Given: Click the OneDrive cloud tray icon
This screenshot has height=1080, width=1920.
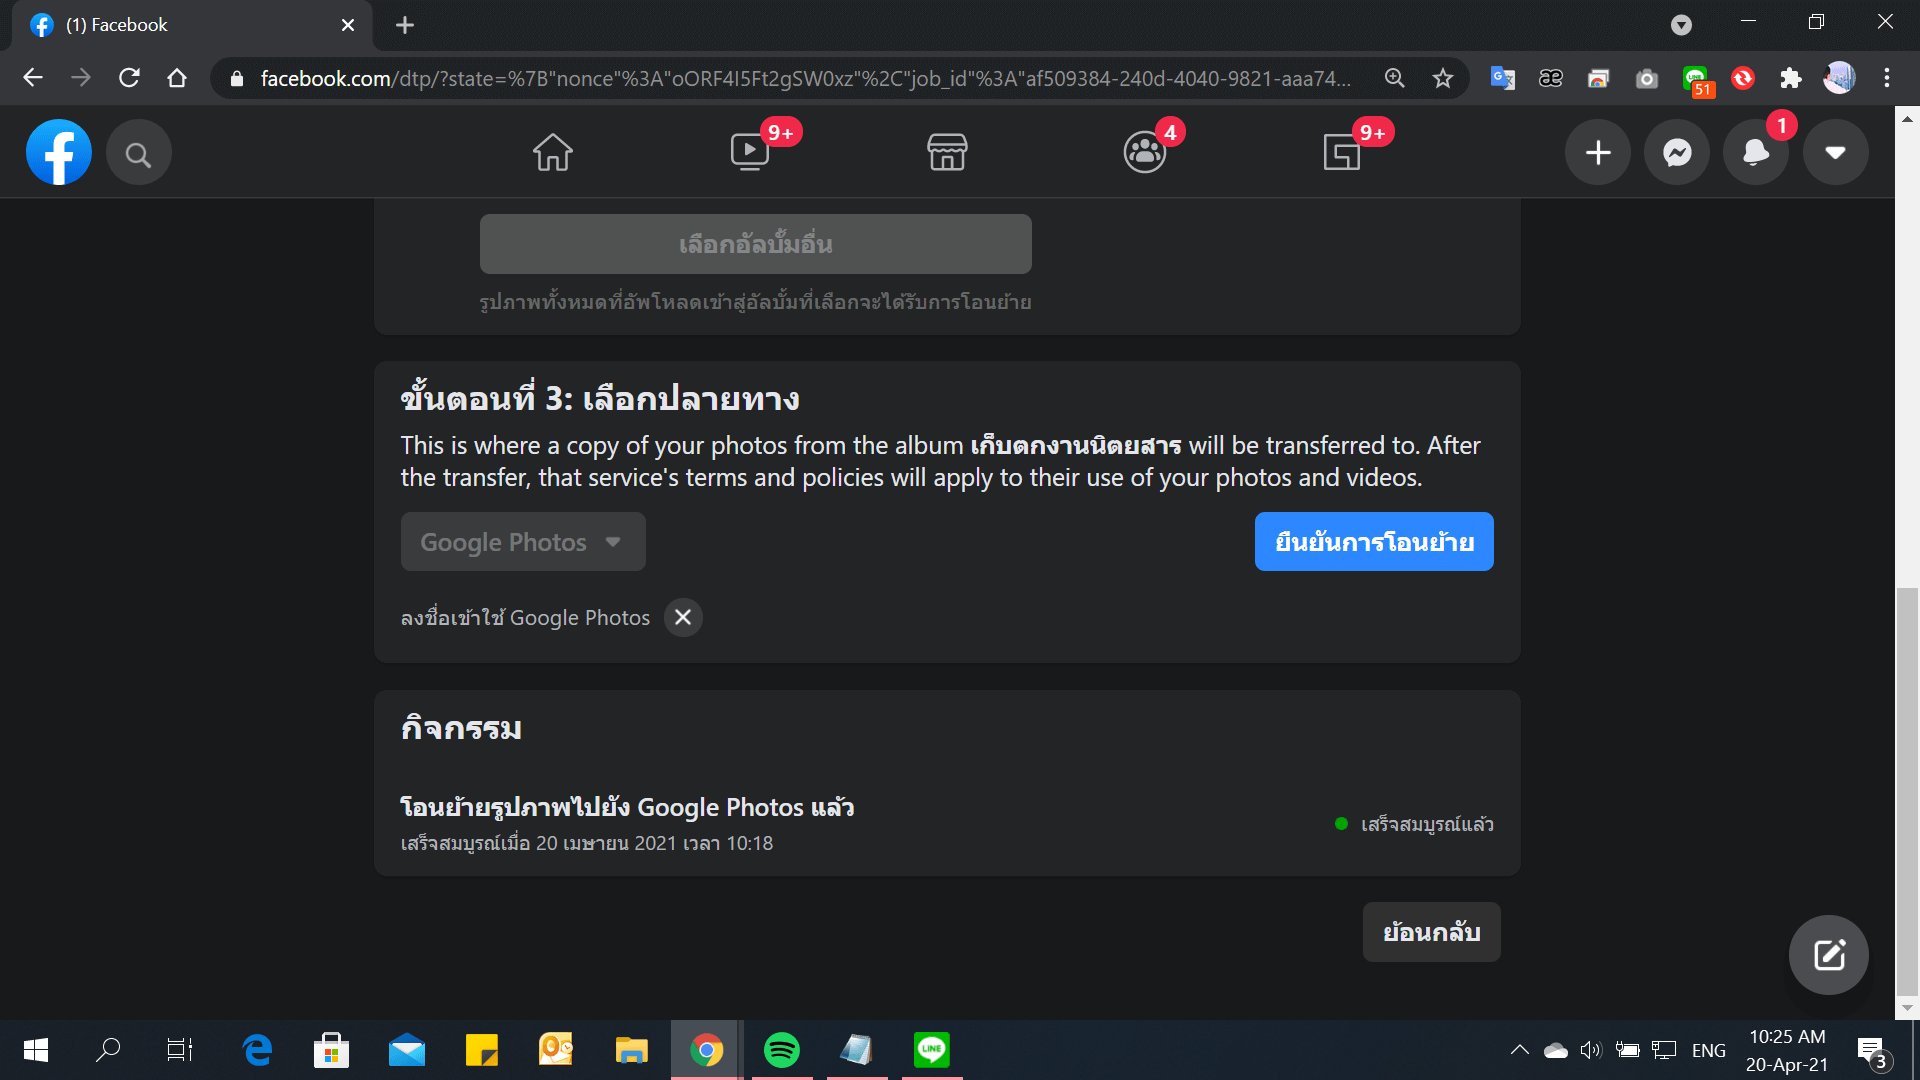Looking at the screenshot, I should coord(1555,1050).
